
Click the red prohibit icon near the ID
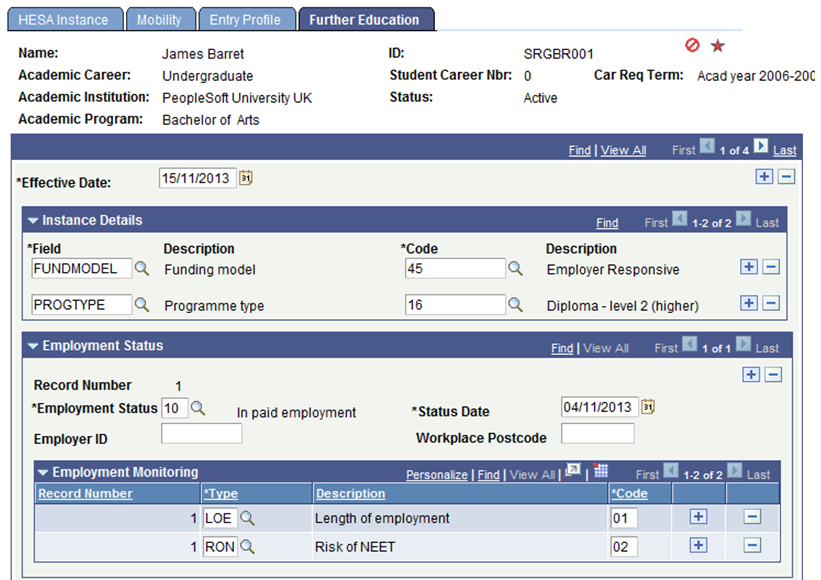pos(691,45)
